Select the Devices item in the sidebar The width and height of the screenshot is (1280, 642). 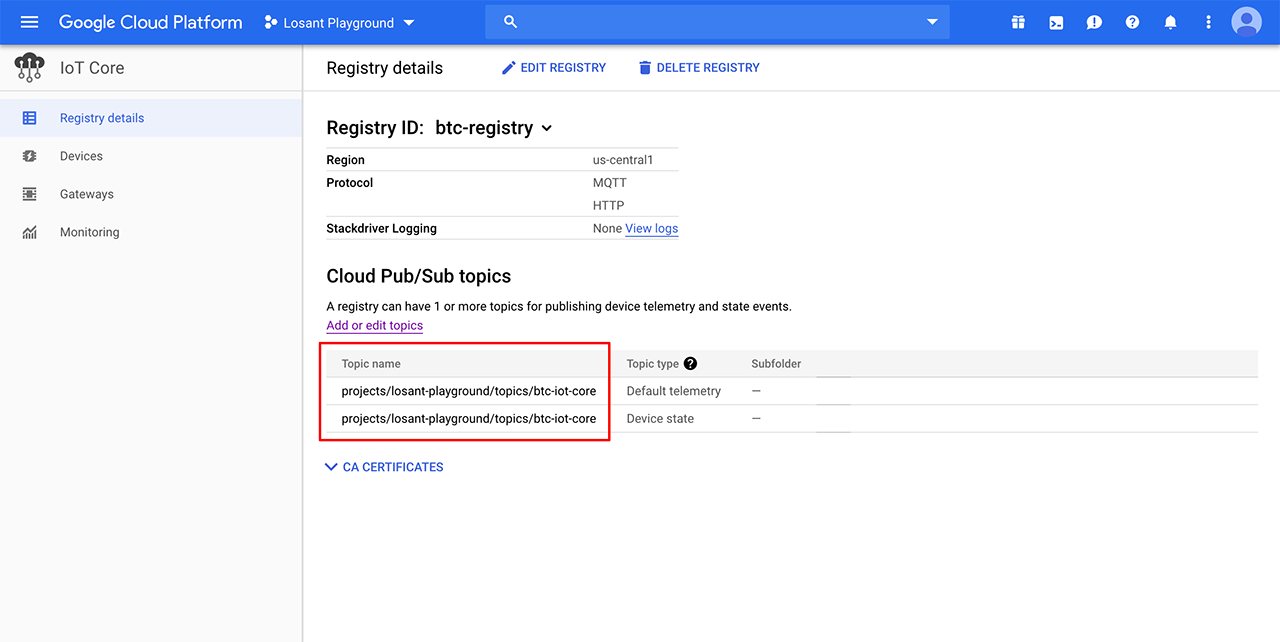[x=80, y=155]
